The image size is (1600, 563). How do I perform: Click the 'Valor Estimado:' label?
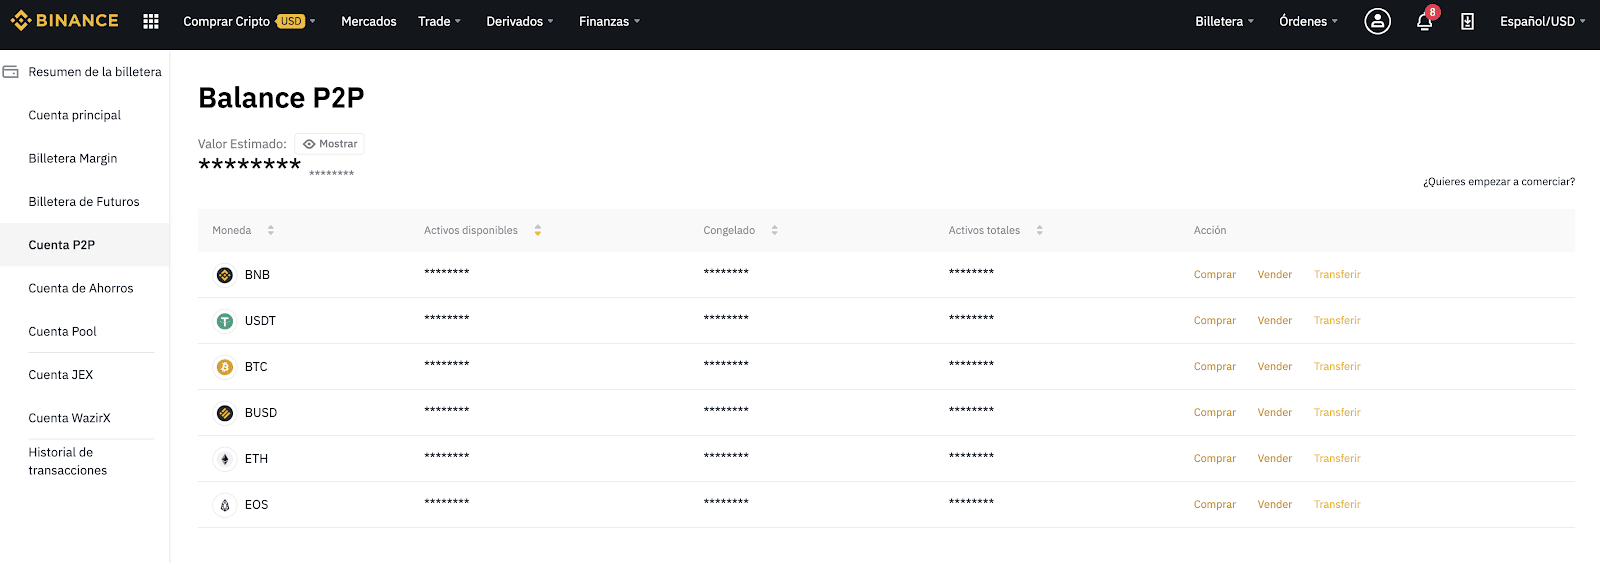pyautogui.click(x=242, y=144)
